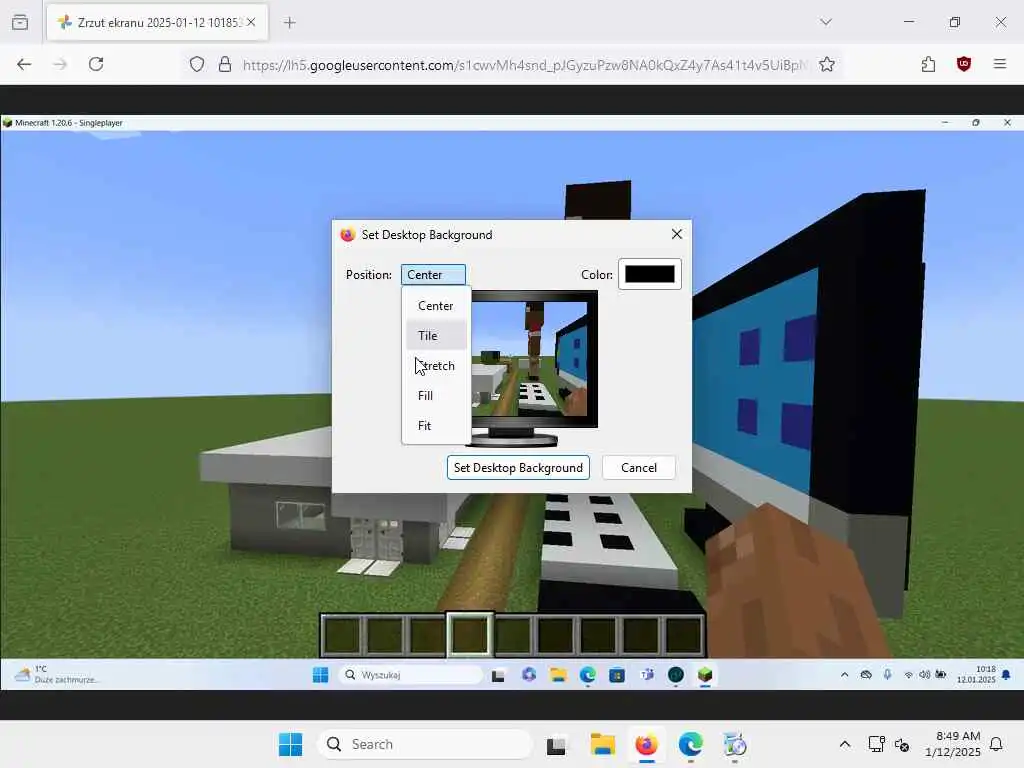The height and width of the screenshot is (768, 1024).
Task: Open the 8:49 AM clock and calendar
Action: 952,744
